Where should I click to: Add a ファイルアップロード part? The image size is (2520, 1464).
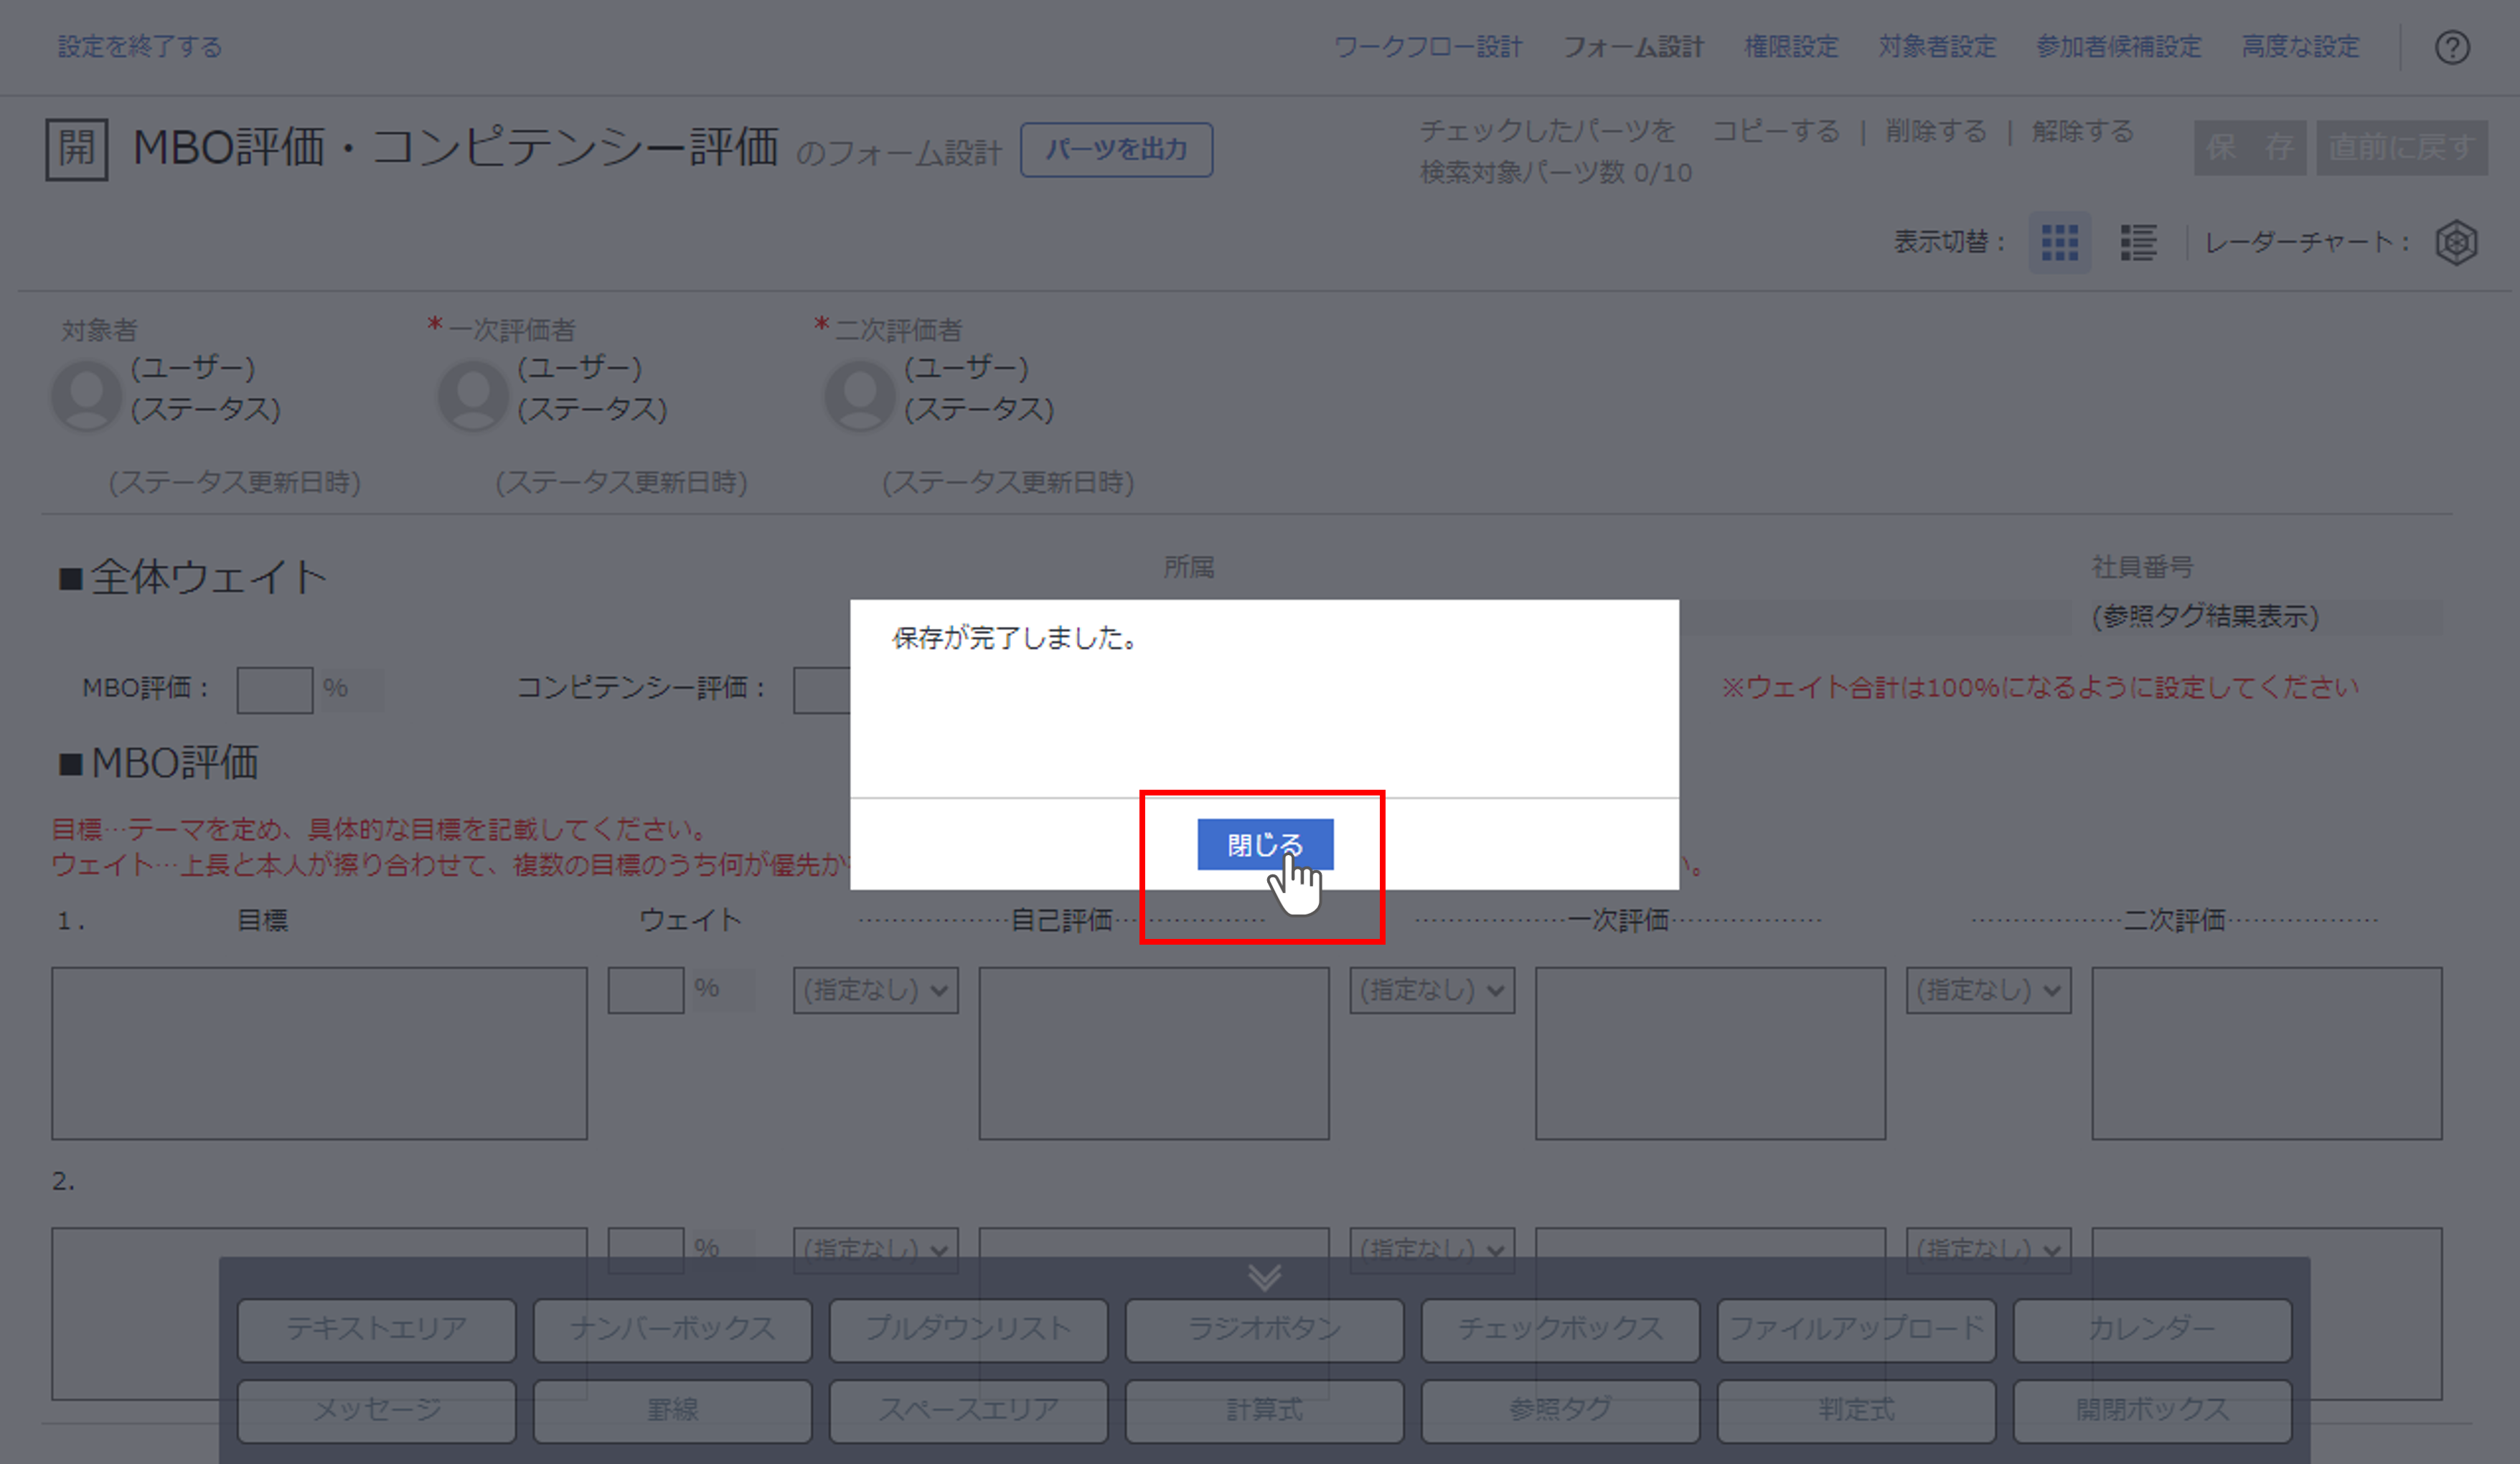tap(1857, 1330)
